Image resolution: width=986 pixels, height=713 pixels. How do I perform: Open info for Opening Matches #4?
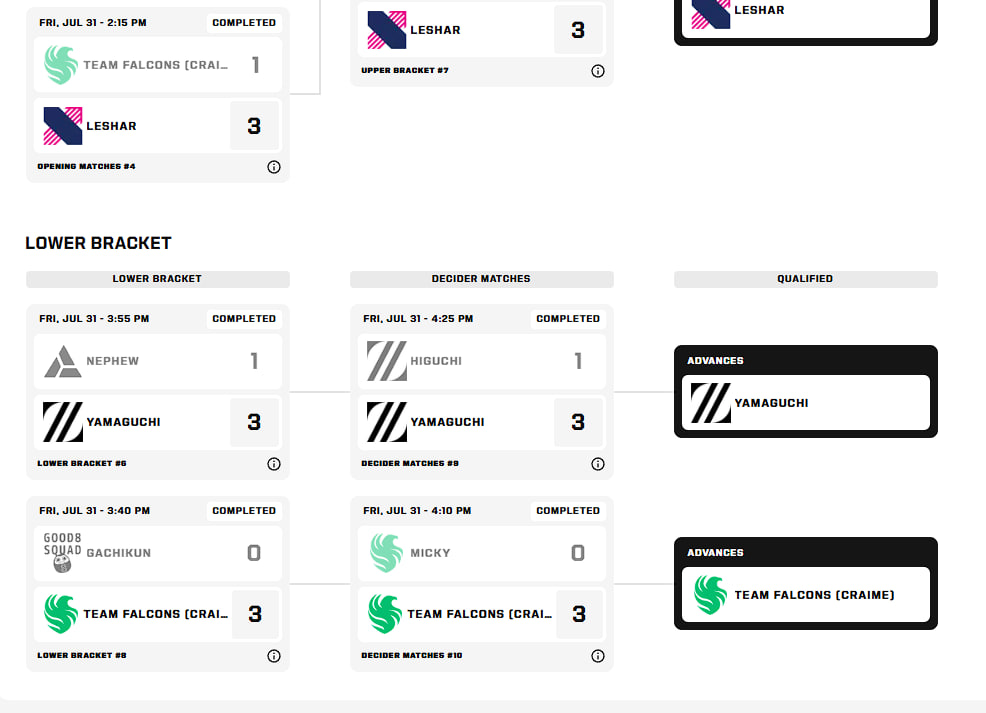[x=274, y=167]
